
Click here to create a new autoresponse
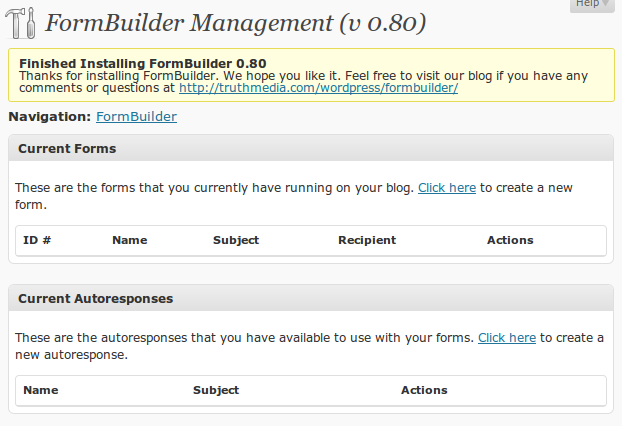pyautogui.click(x=507, y=338)
